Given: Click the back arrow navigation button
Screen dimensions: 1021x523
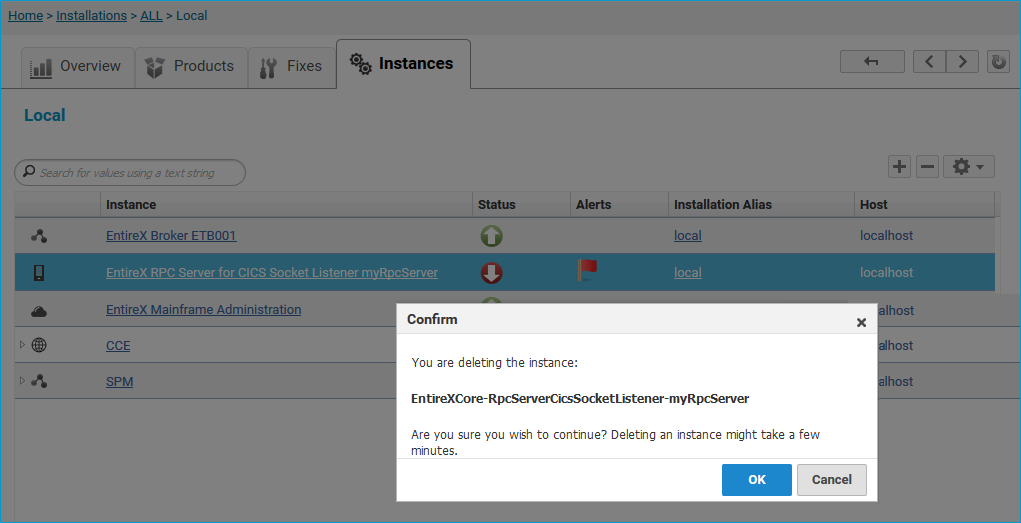Looking at the screenshot, I should (872, 62).
